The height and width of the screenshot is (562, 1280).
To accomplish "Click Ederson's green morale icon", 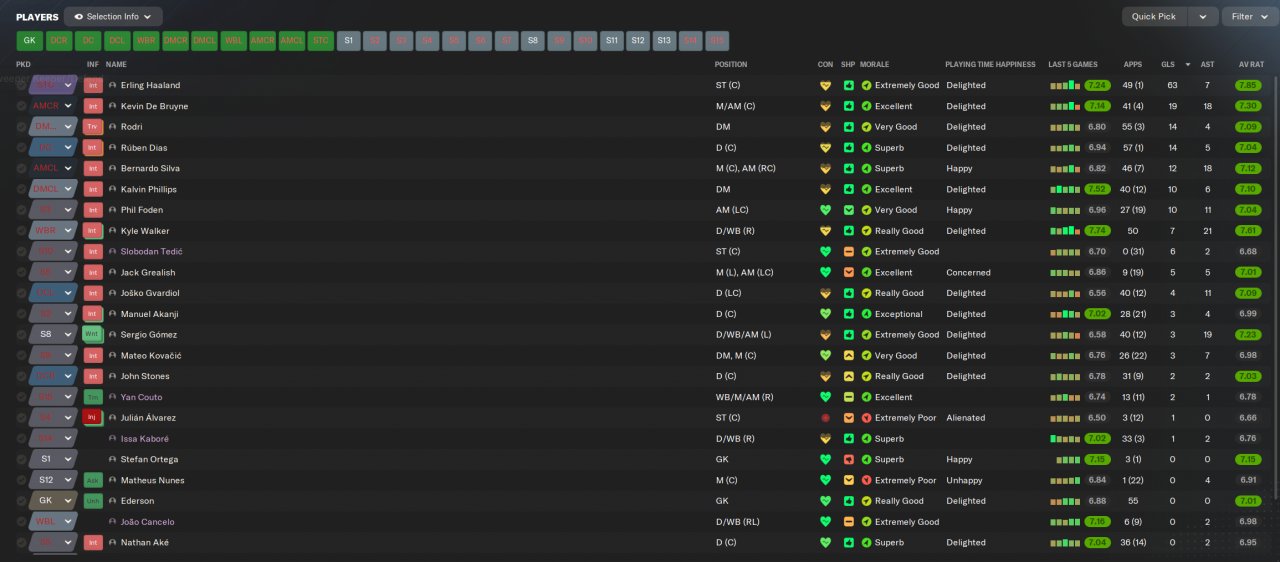I will (x=866, y=501).
